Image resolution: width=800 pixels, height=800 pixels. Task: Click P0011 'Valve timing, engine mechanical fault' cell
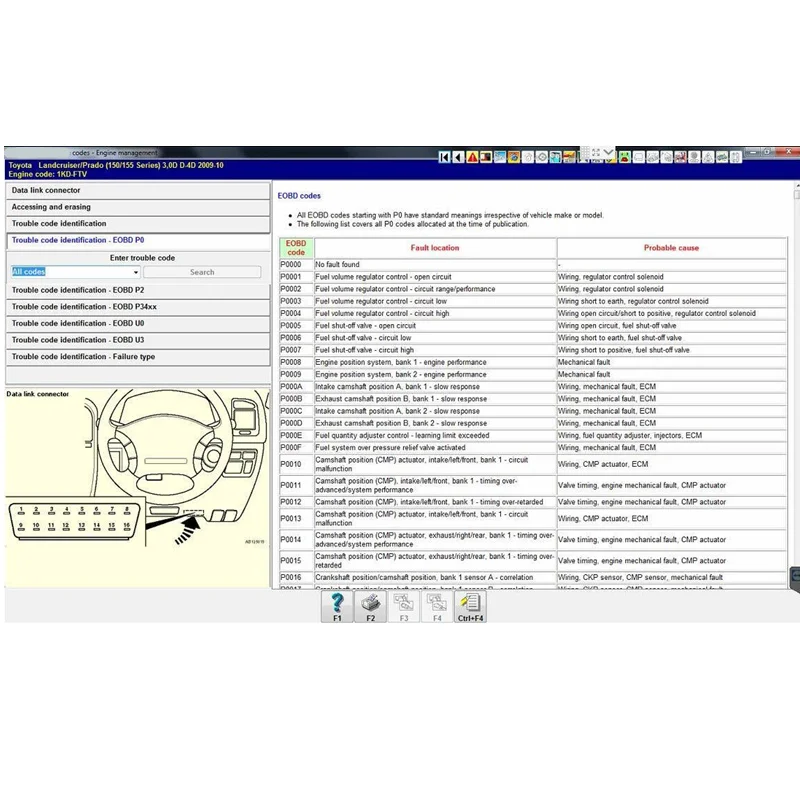coord(671,485)
